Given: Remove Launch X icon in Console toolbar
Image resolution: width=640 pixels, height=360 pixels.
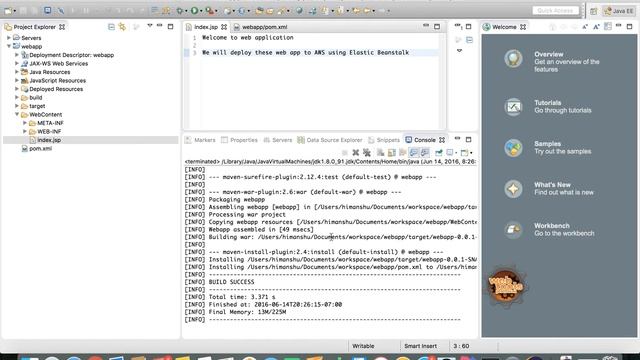Looking at the screenshot, I should (356, 153).
